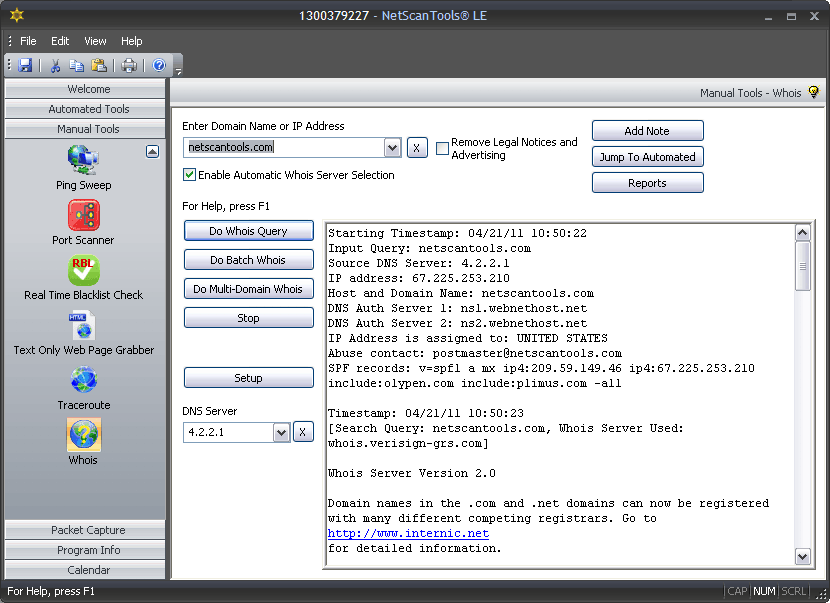Image resolution: width=830 pixels, height=603 pixels.
Task: Open the Help menu
Action: [x=131, y=41]
